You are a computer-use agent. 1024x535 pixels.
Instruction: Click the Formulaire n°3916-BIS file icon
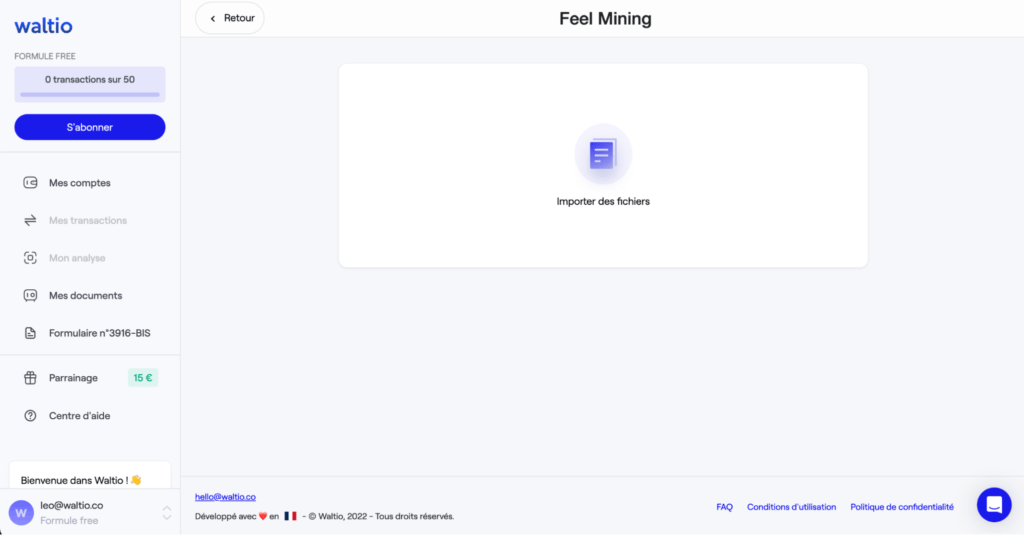pos(30,333)
